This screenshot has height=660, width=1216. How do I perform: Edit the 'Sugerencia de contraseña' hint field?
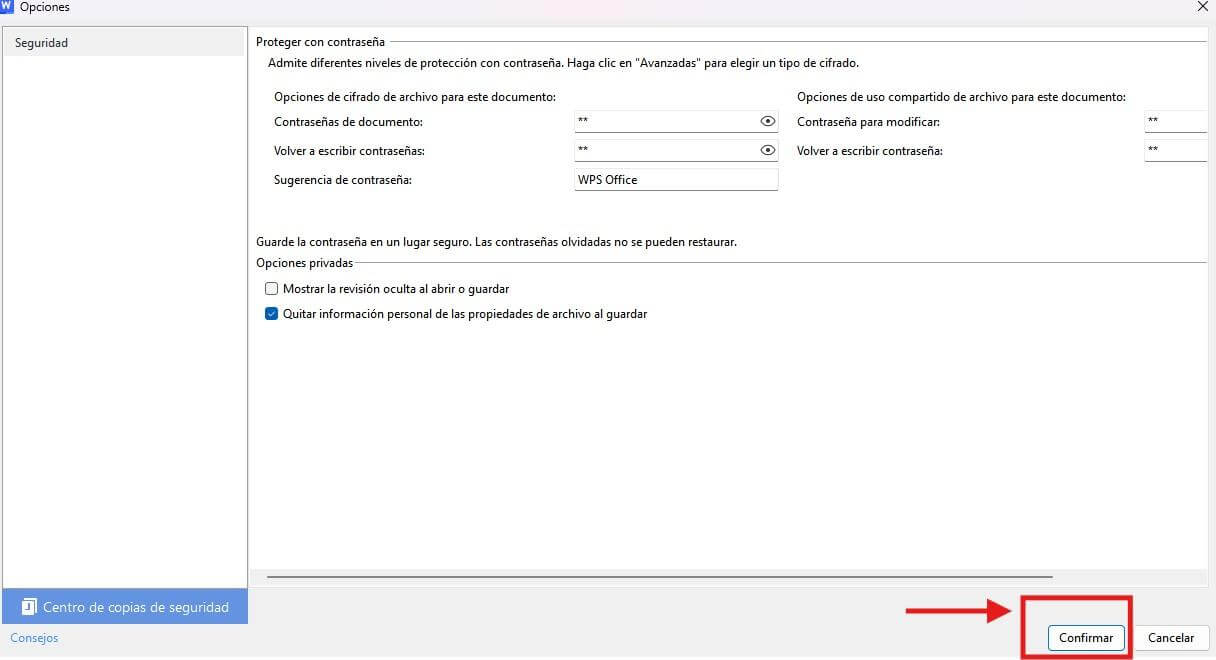(x=676, y=179)
